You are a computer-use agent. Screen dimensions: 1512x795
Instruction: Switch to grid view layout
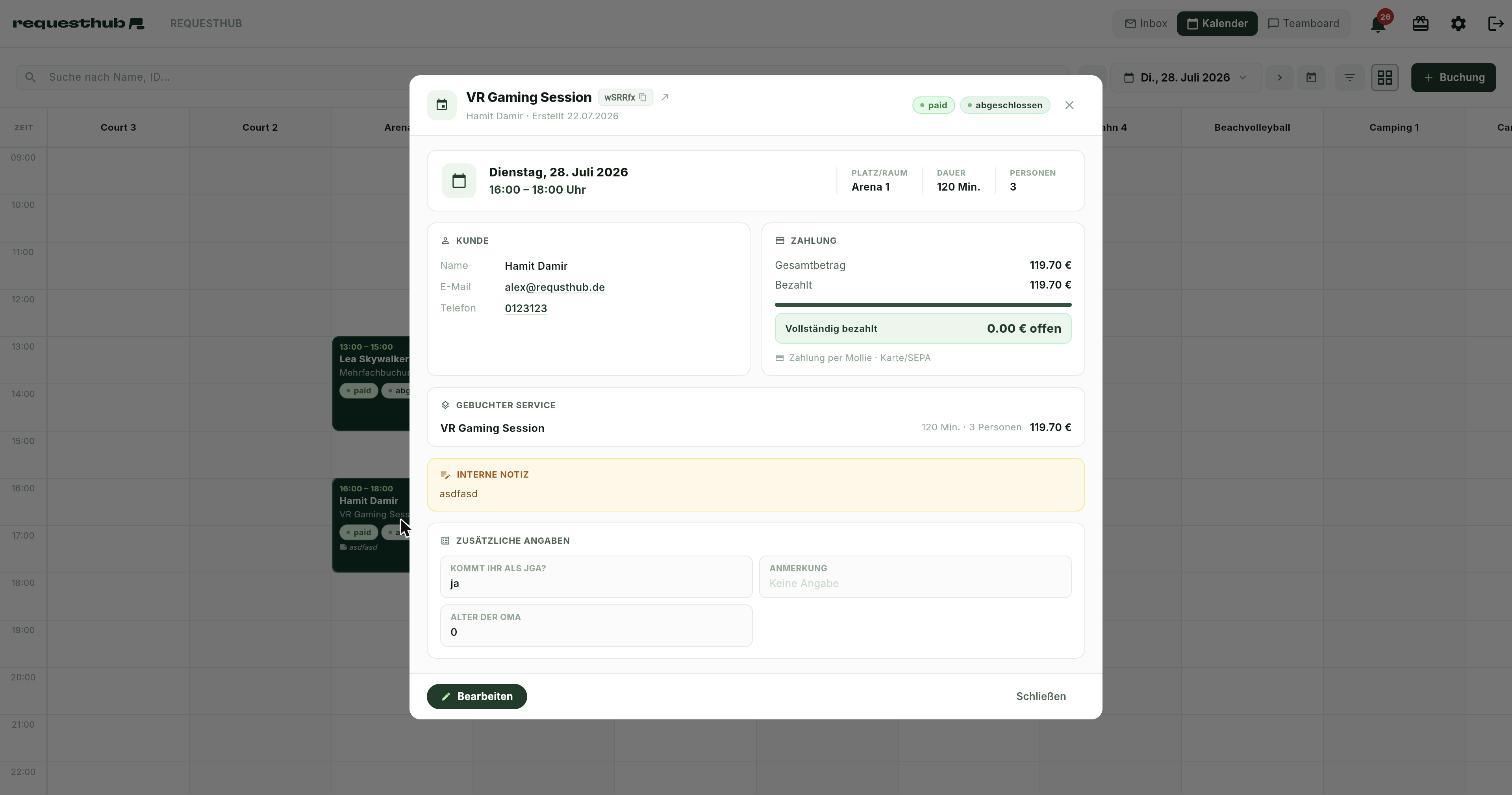point(1385,77)
